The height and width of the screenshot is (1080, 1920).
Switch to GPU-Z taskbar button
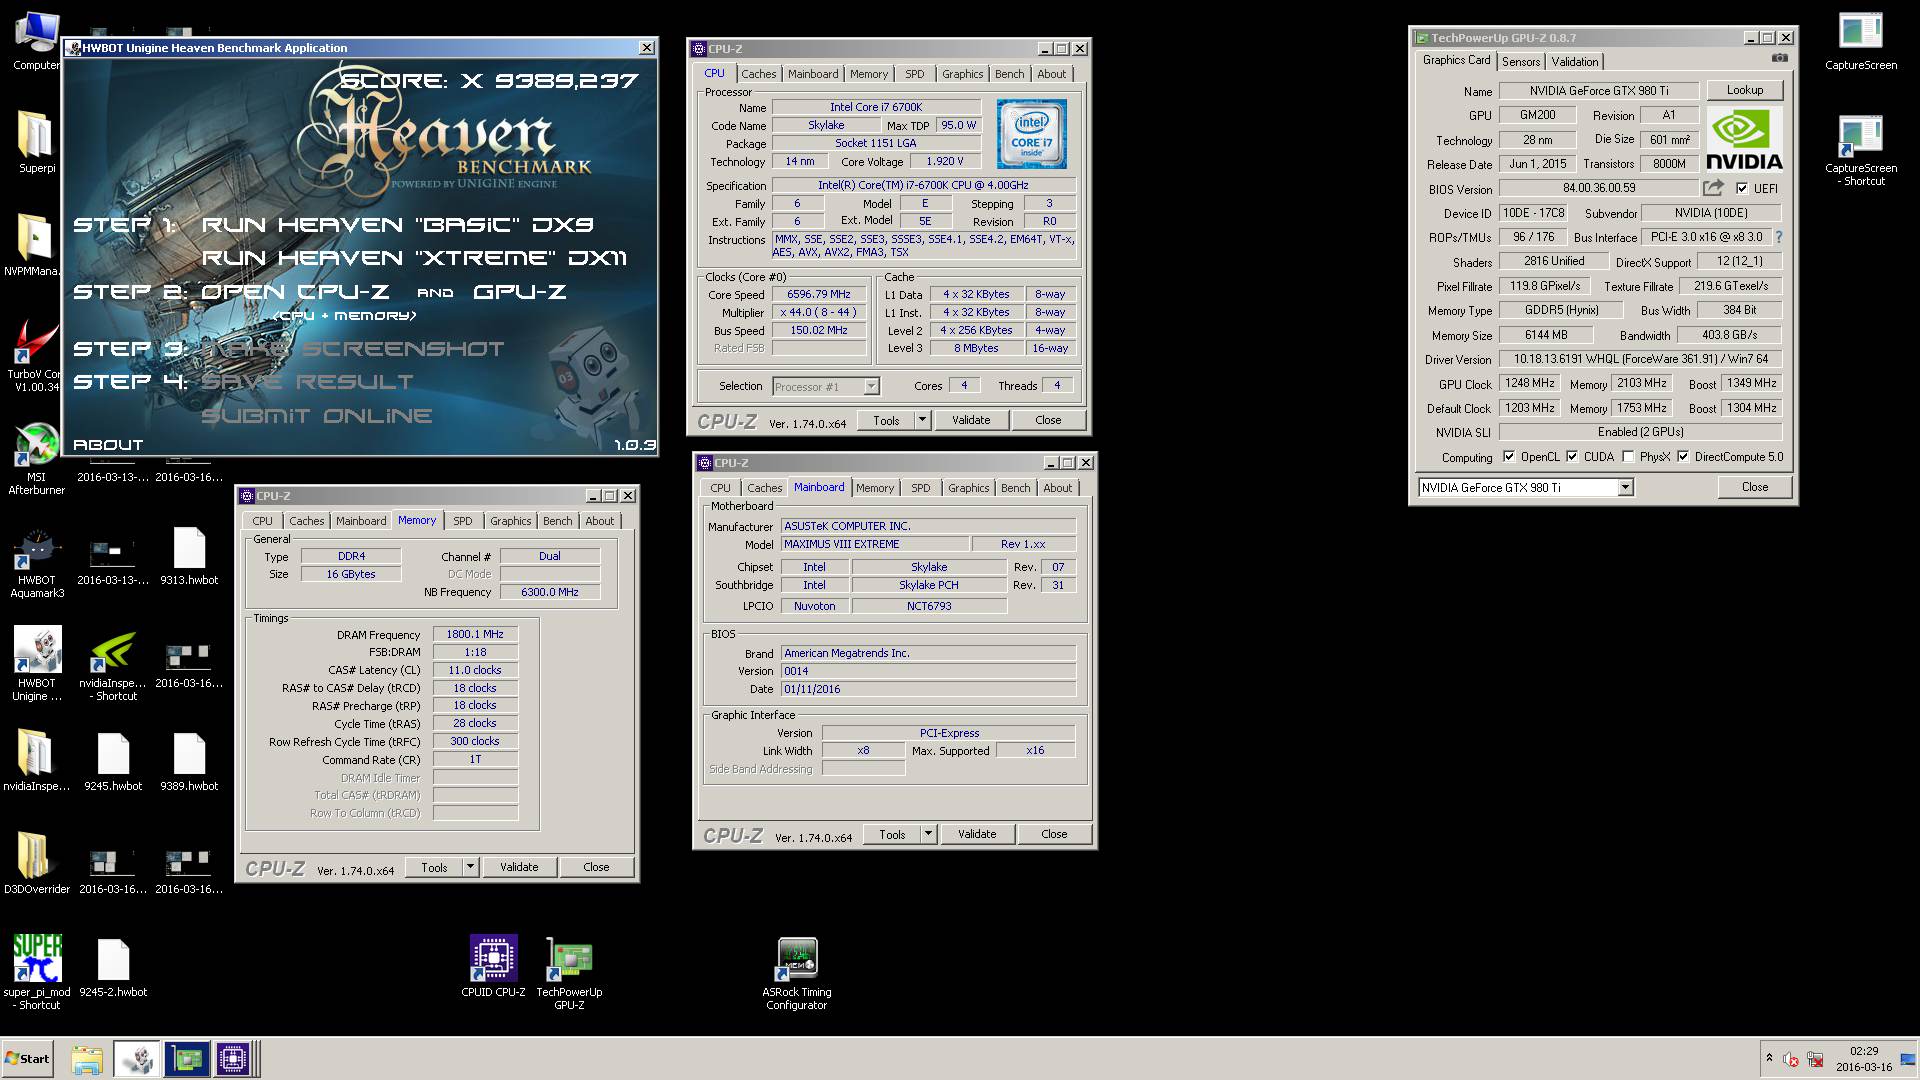point(187,1059)
